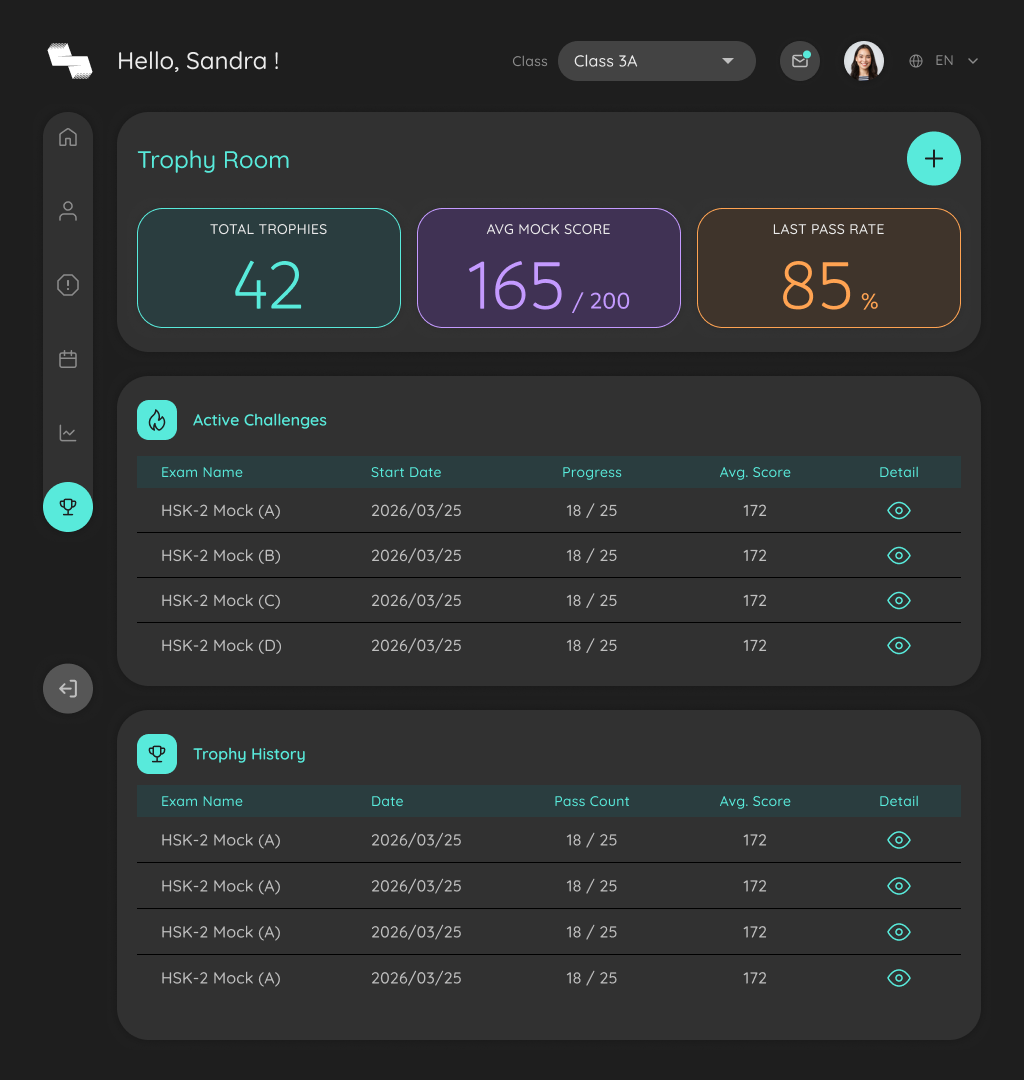Viewport: 1024px width, 1080px height.
Task: Click the Pass Count column header
Action: point(592,801)
